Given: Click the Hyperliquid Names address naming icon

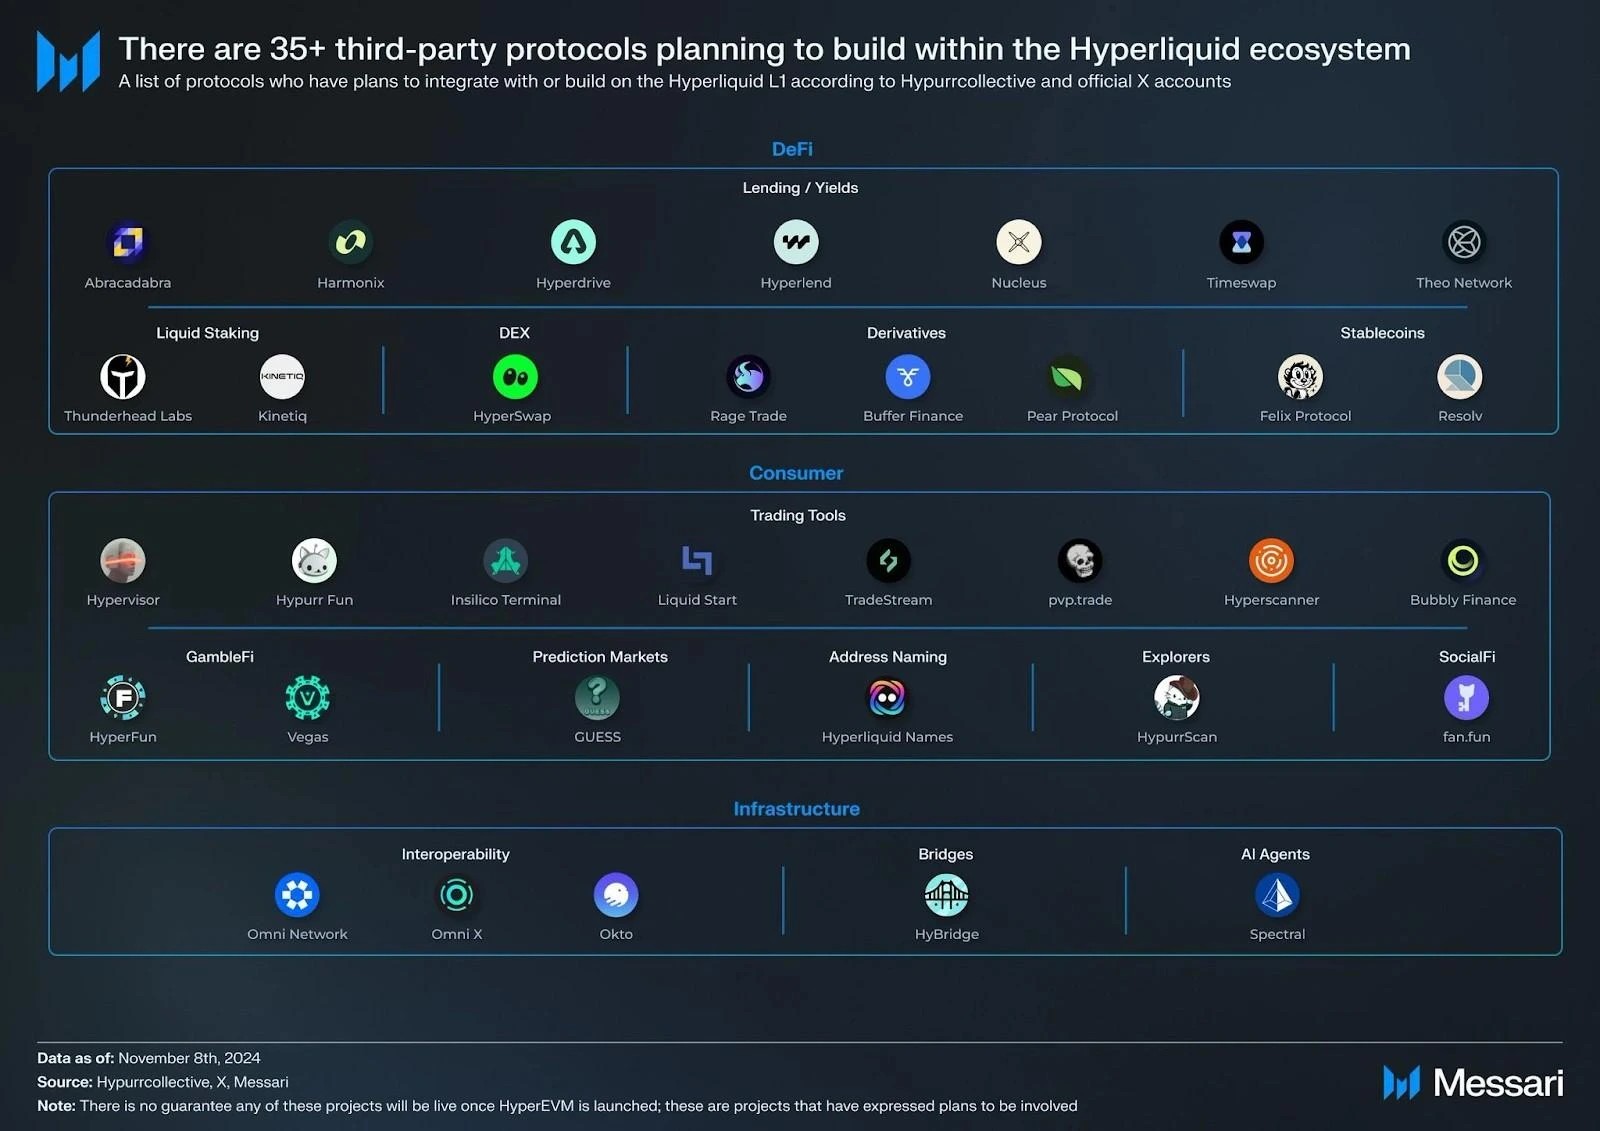Looking at the screenshot, I should click(887, 697).
